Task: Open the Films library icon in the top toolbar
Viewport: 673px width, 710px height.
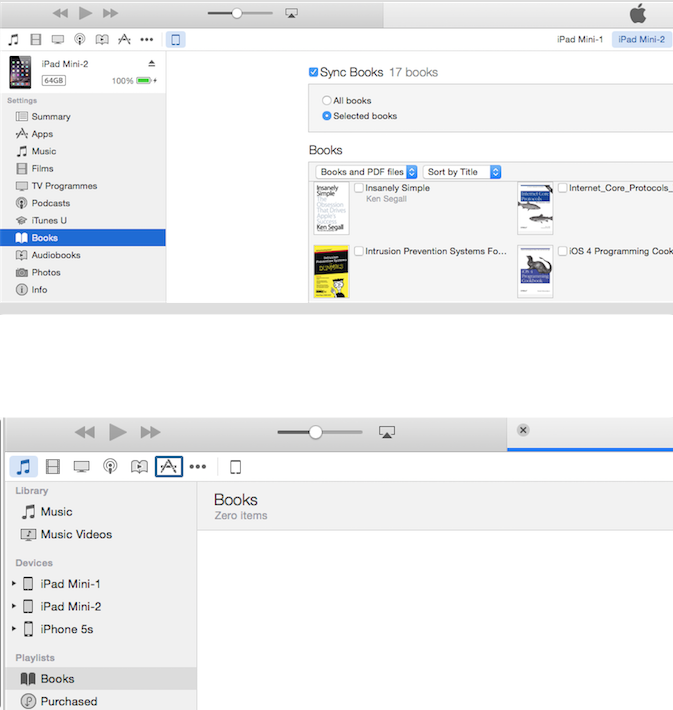Action: [36, 39]
